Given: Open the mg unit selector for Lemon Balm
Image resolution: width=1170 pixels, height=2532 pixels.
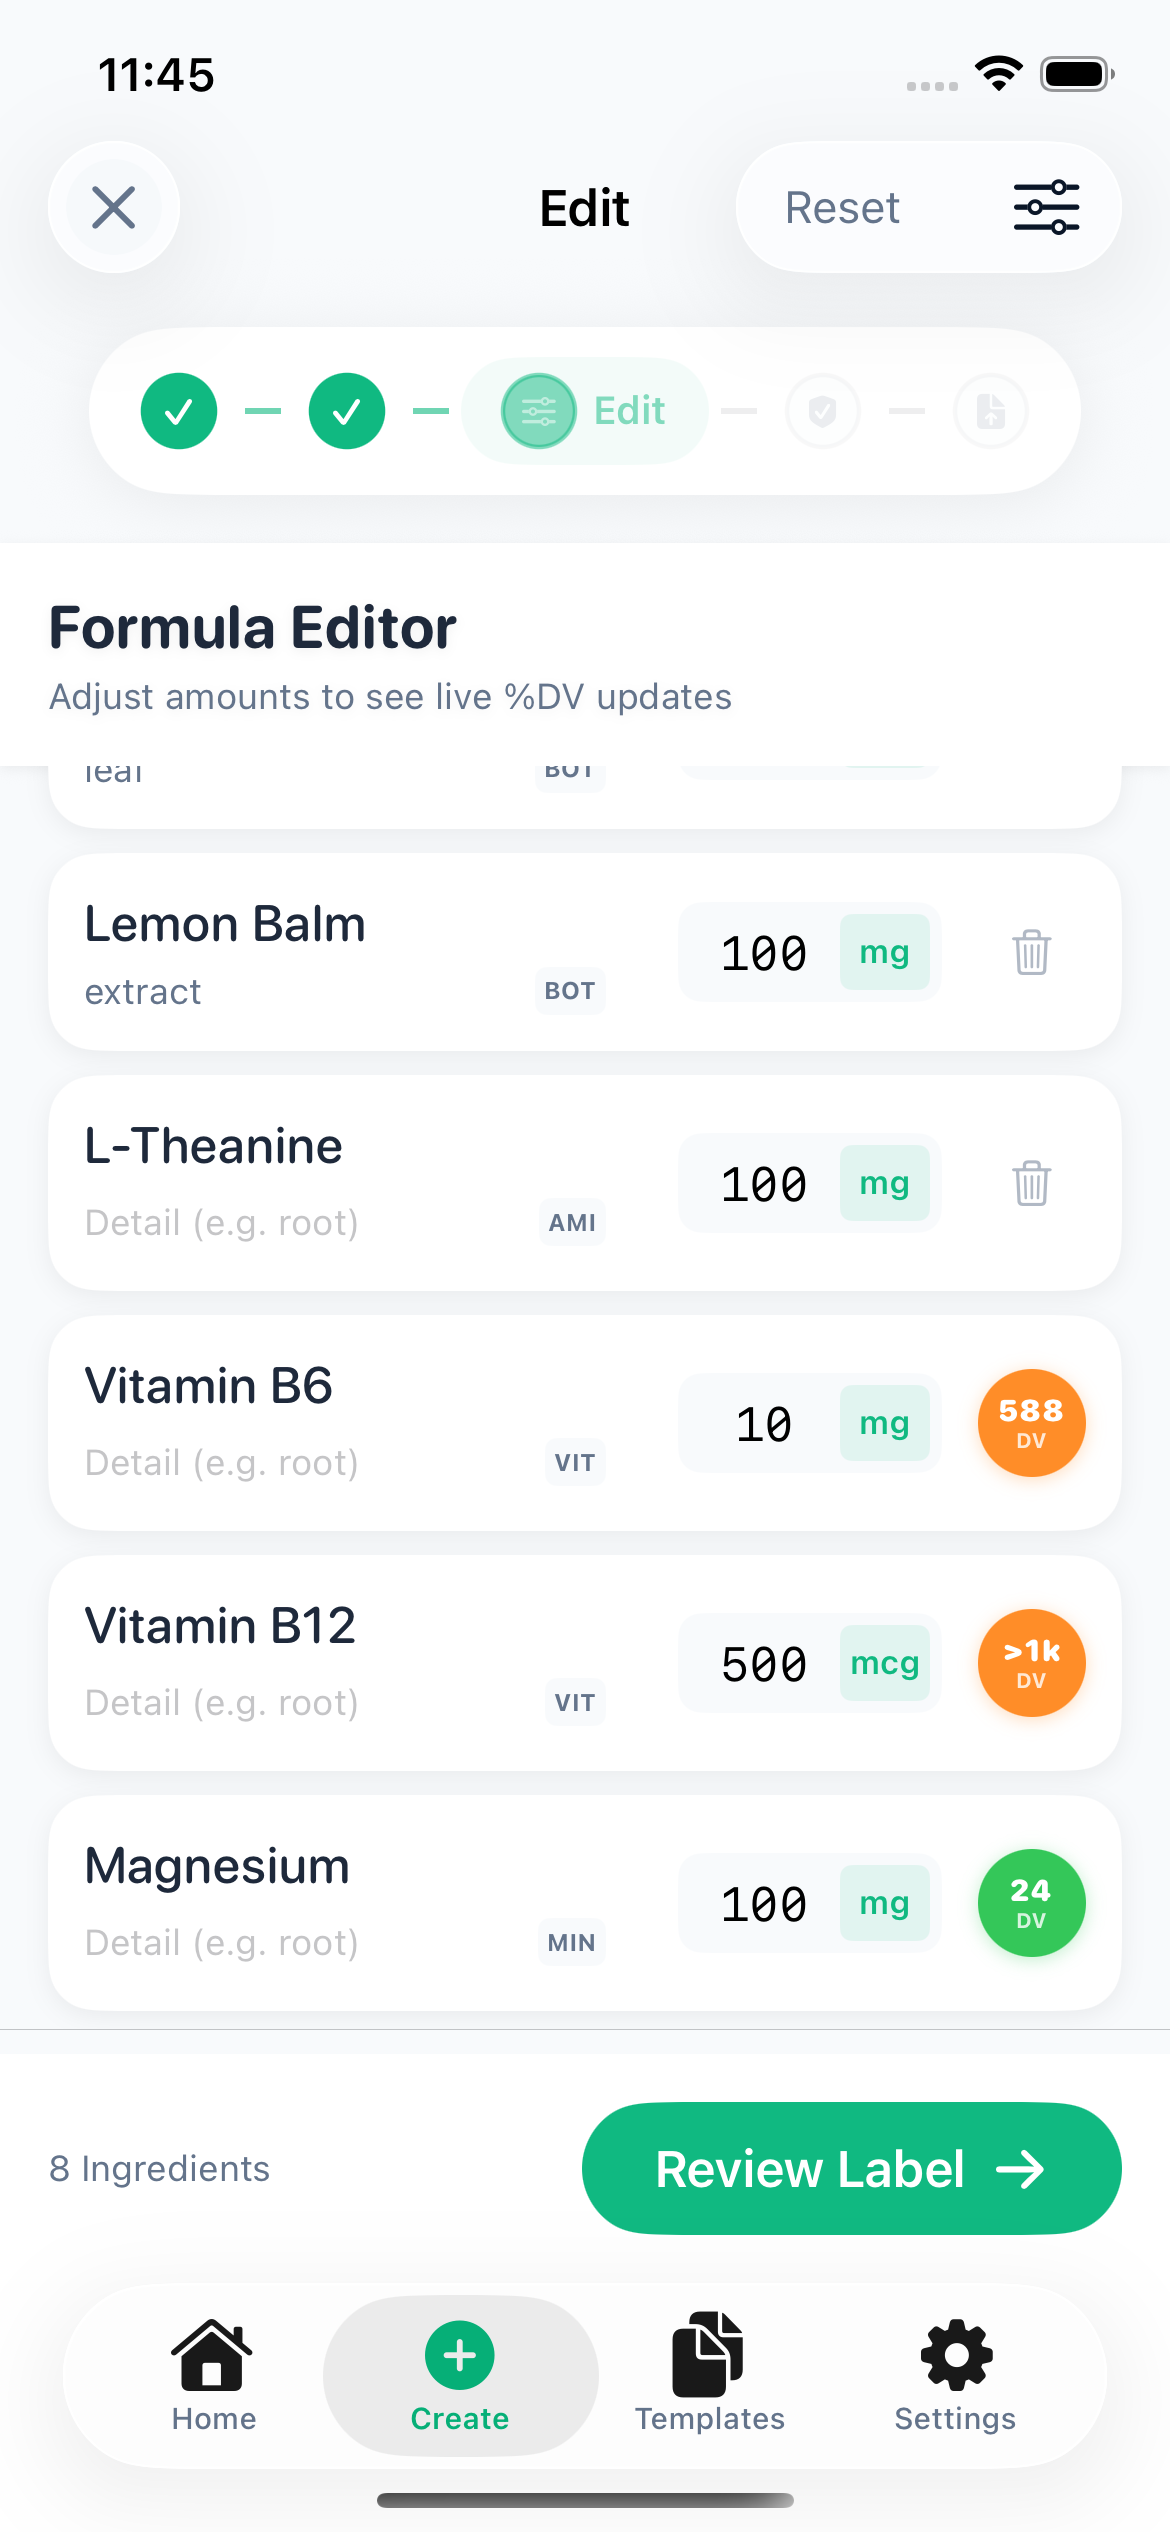Looking at the screenshot, I should tap(884, 952).
